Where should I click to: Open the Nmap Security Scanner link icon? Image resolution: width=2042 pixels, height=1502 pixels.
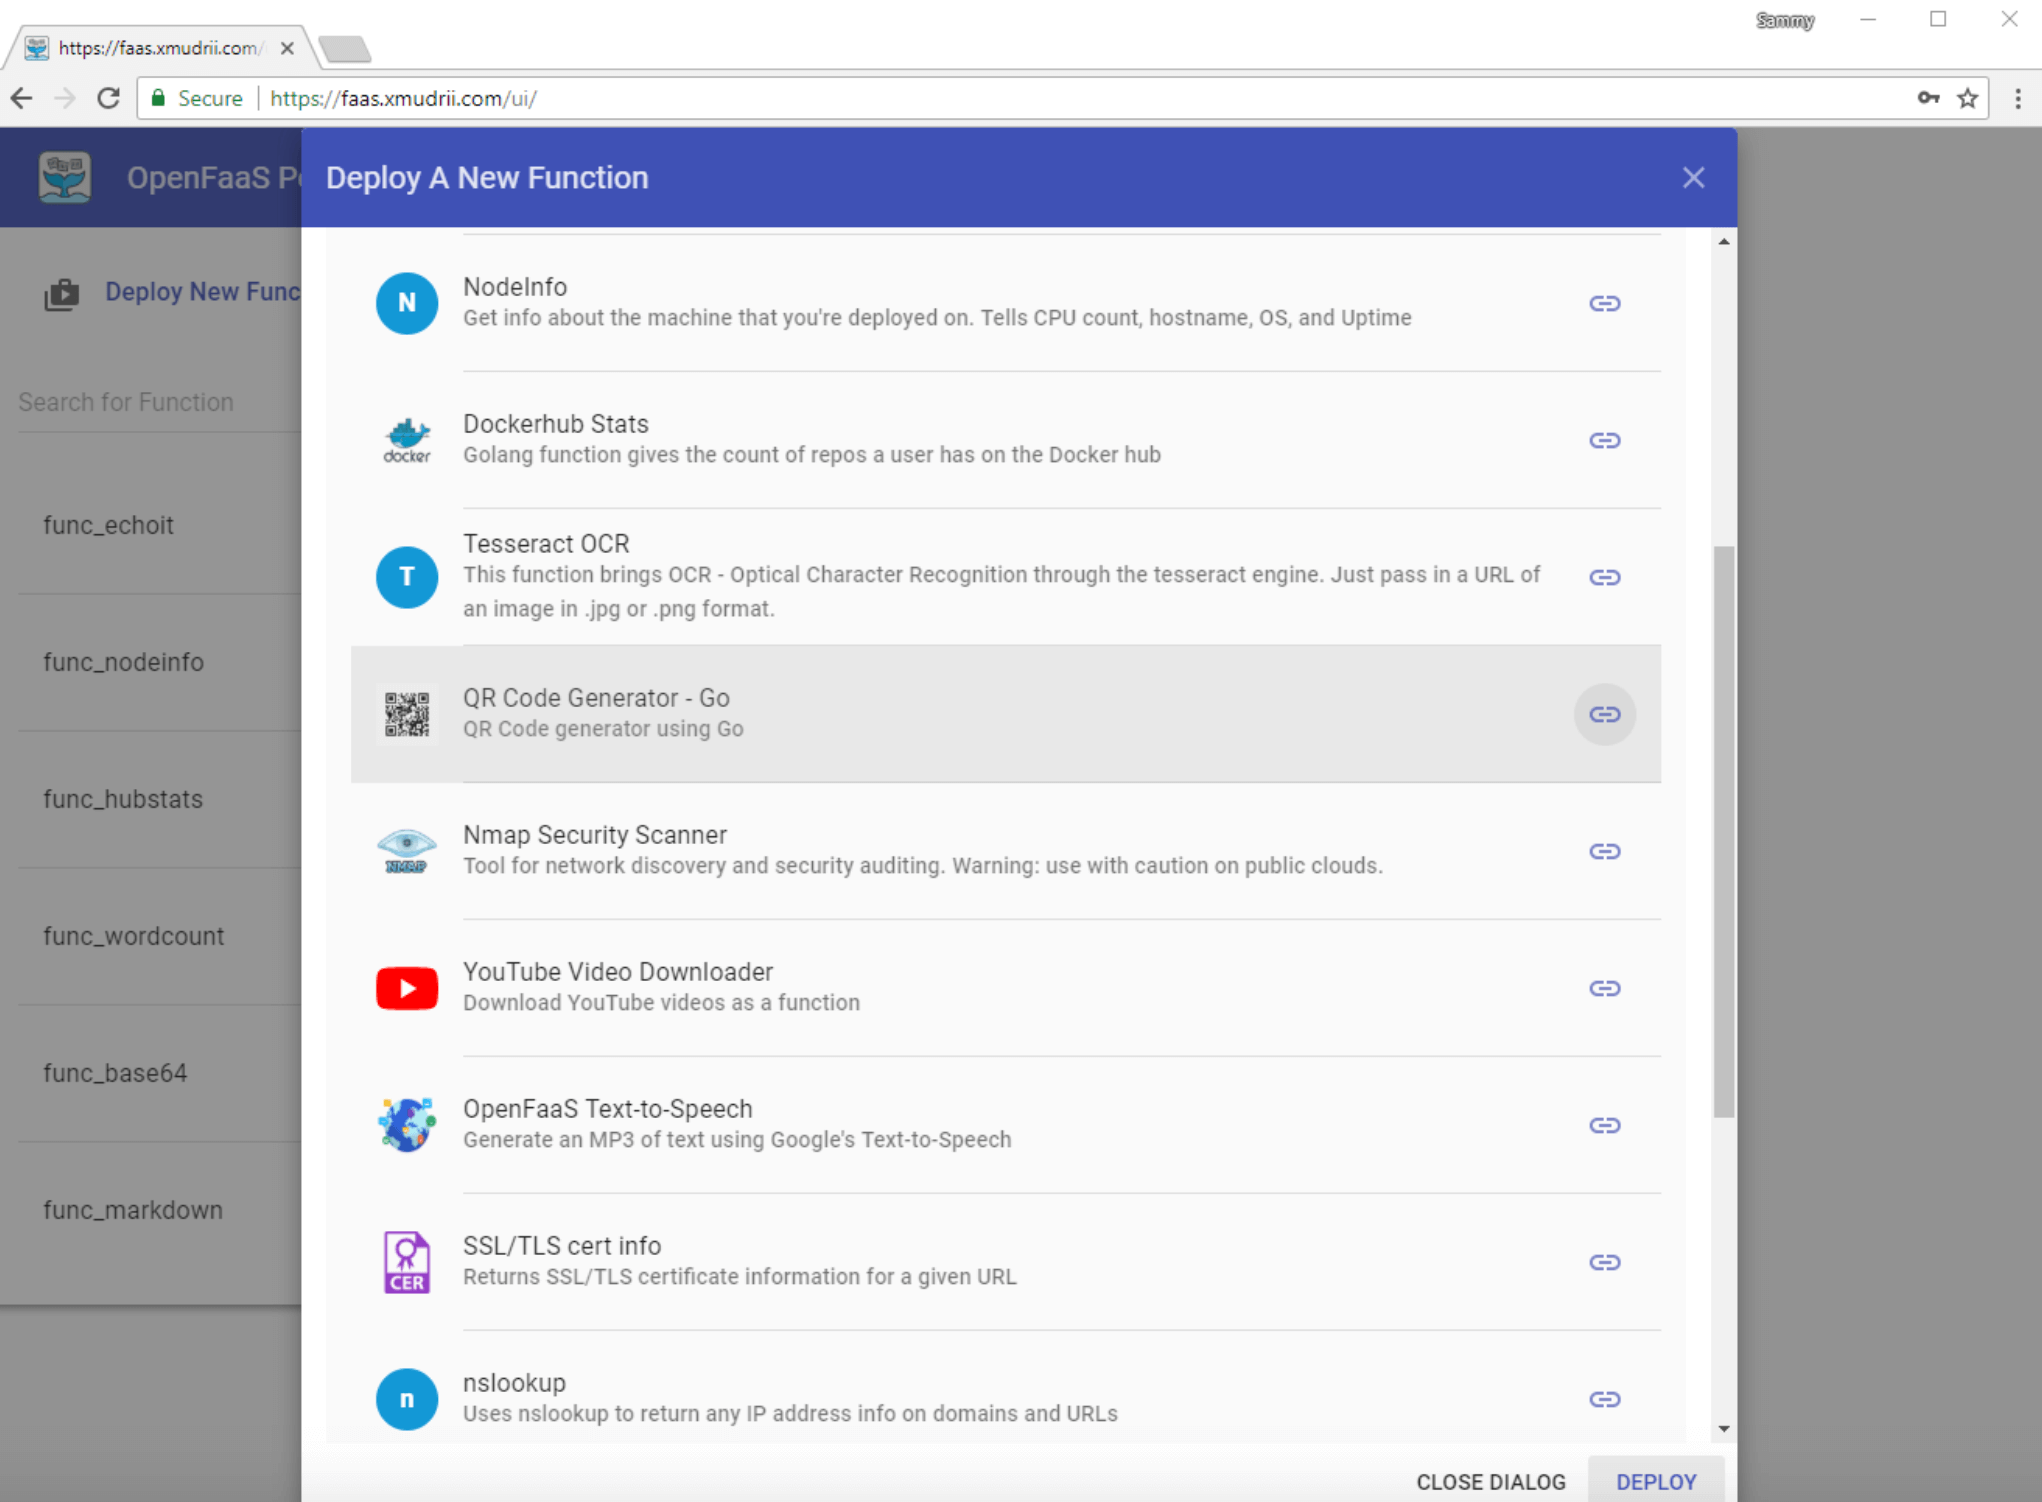(x=1604, y=851)
